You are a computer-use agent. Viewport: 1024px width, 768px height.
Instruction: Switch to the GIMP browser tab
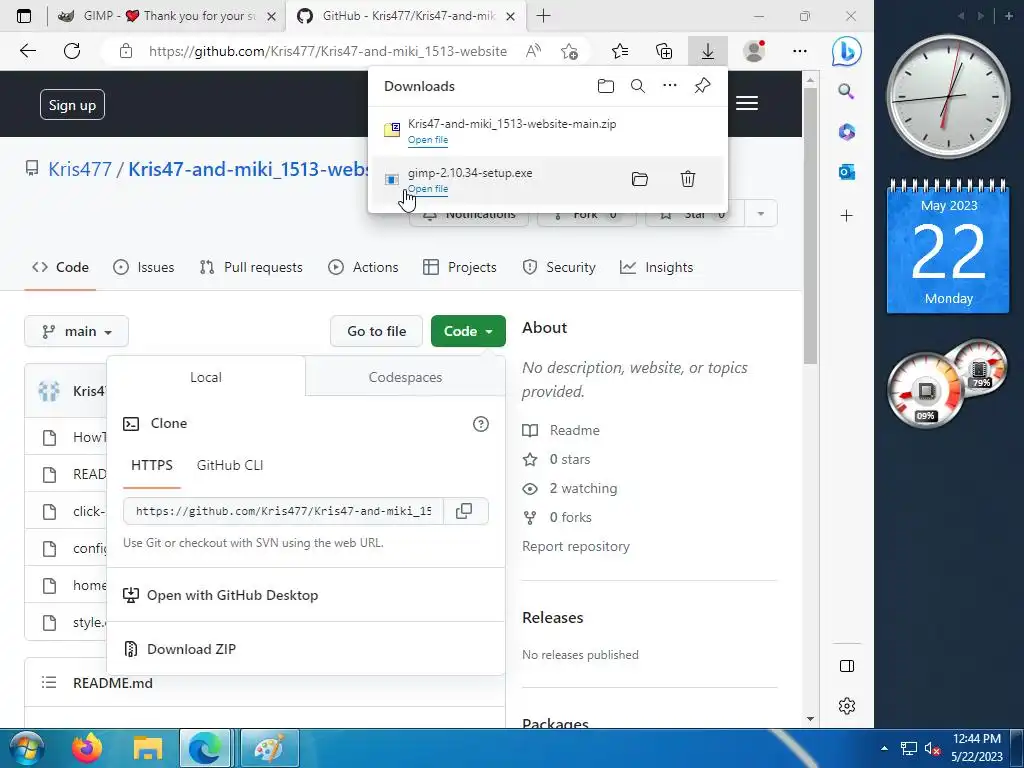167,16
